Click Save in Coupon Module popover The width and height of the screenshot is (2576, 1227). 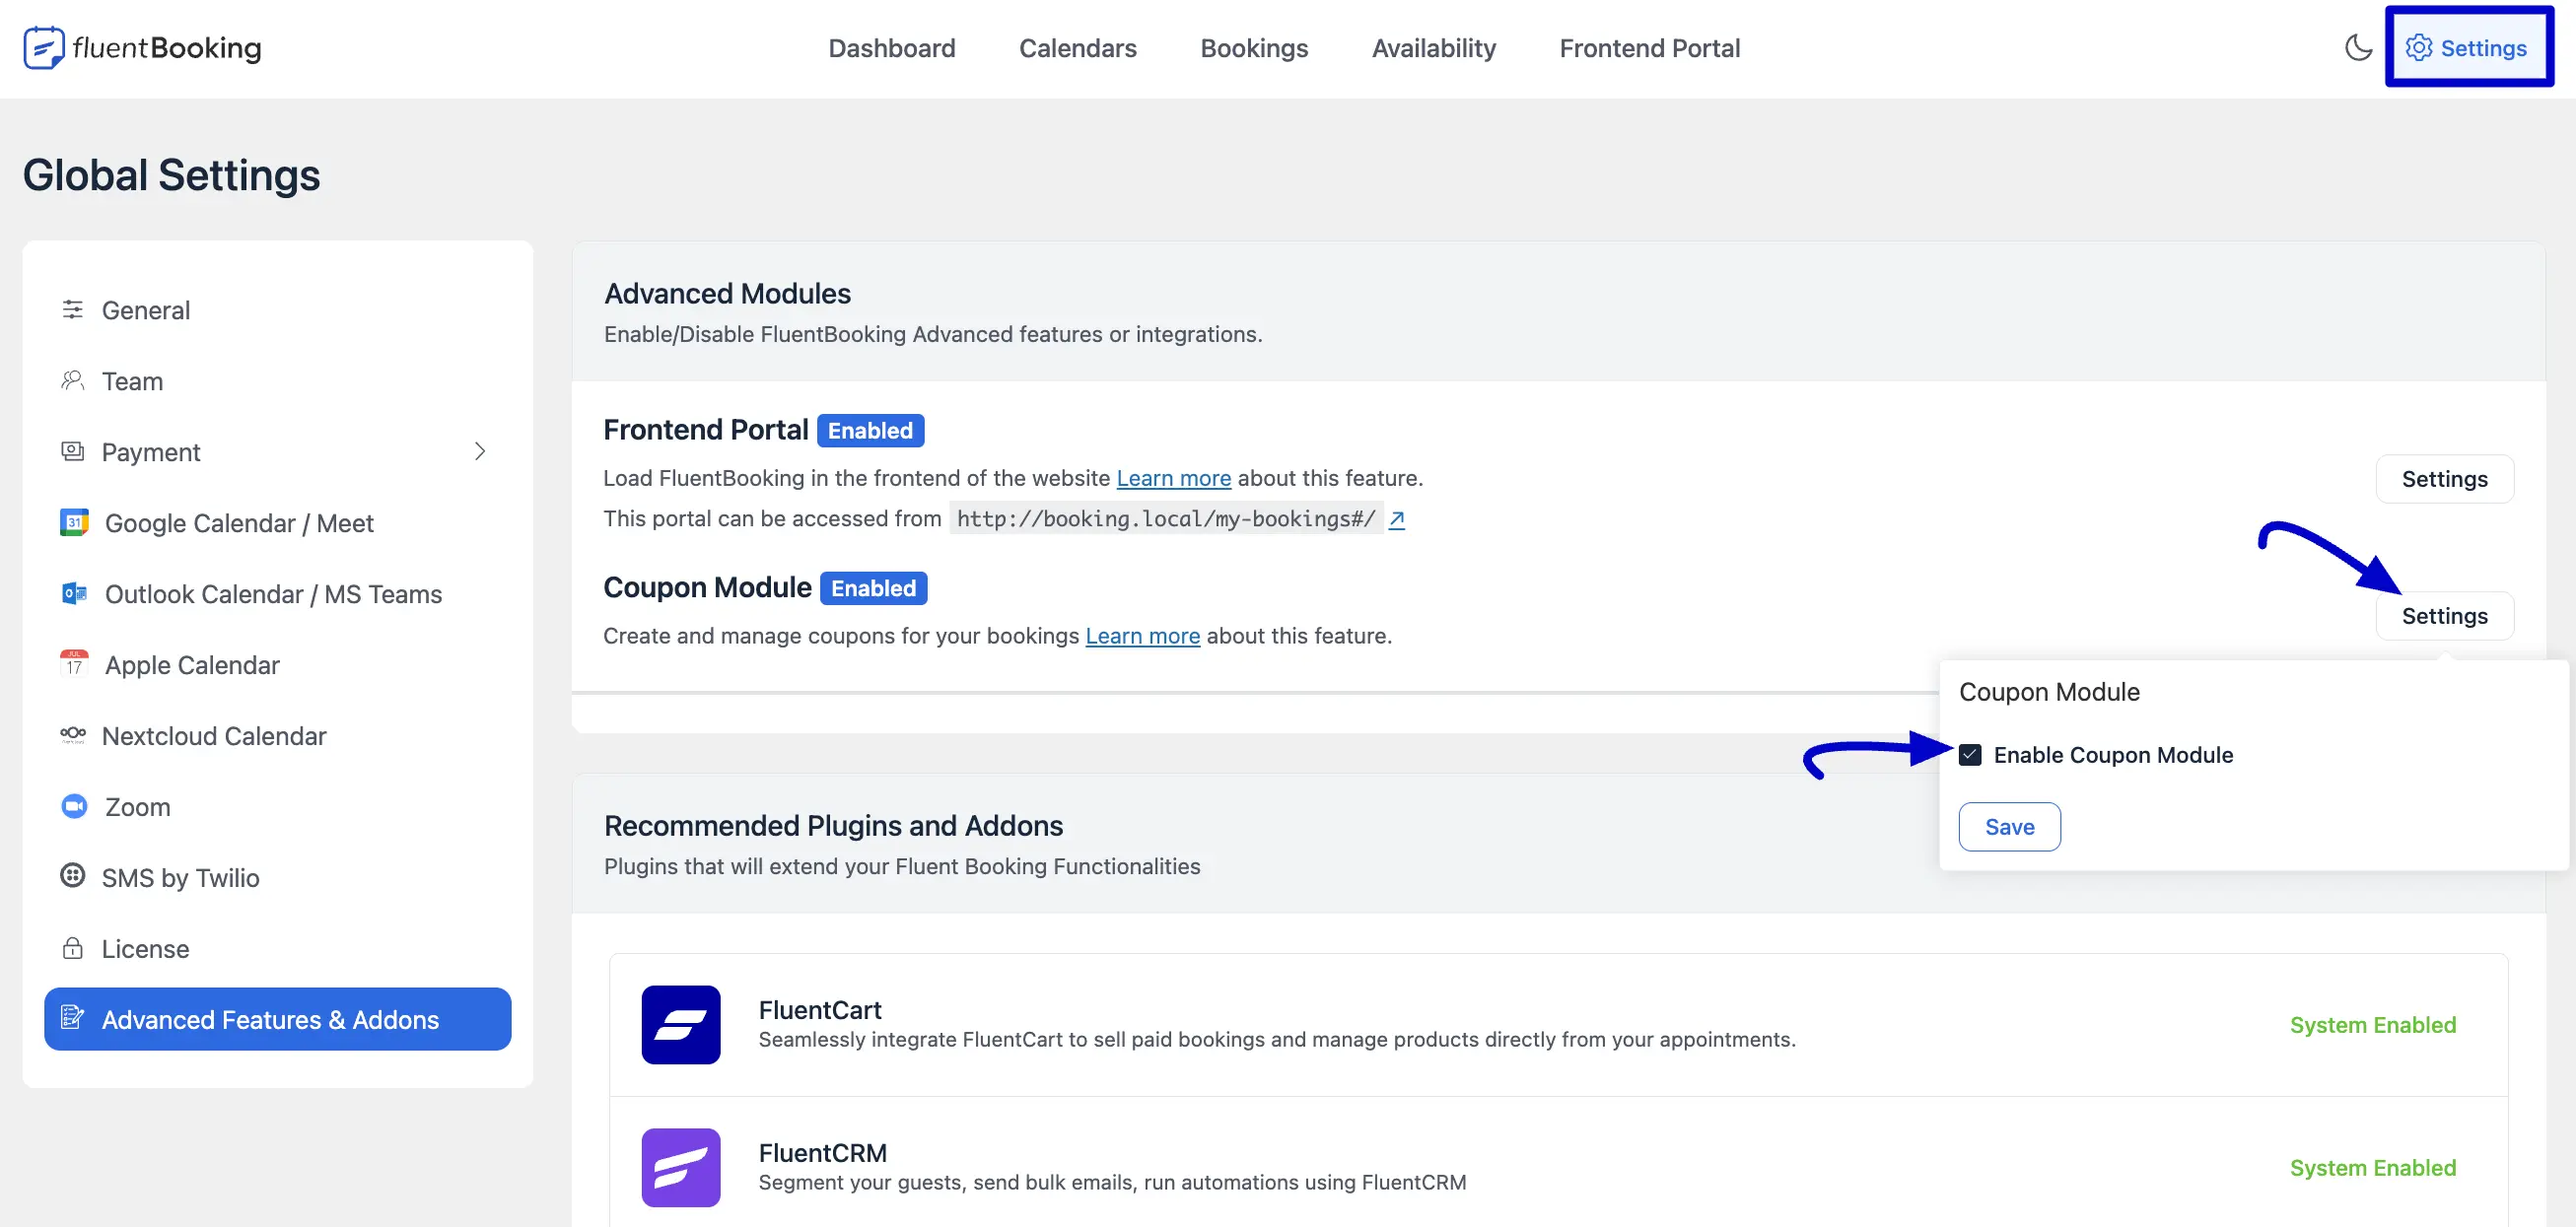(x=2009, y=827)
